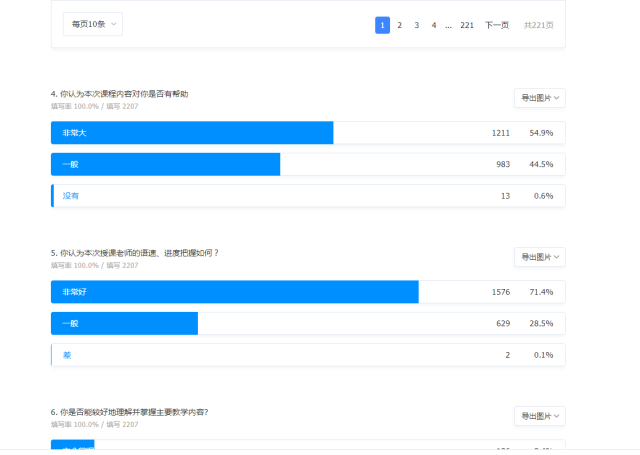Go to page 2 of results
The height and width of the screenshot is (455, 640).
pos(399,25)
